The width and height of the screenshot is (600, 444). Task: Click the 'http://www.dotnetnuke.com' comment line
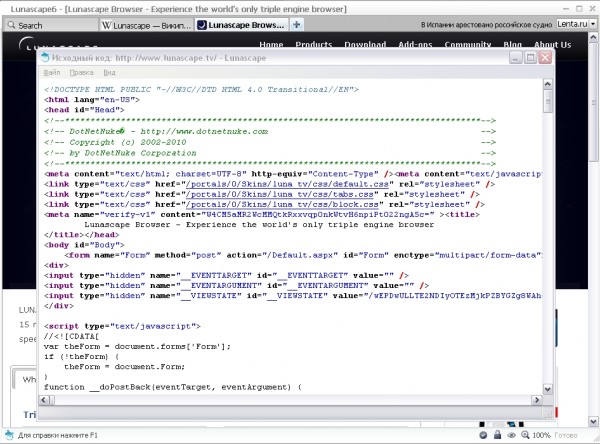pos(156,131)
